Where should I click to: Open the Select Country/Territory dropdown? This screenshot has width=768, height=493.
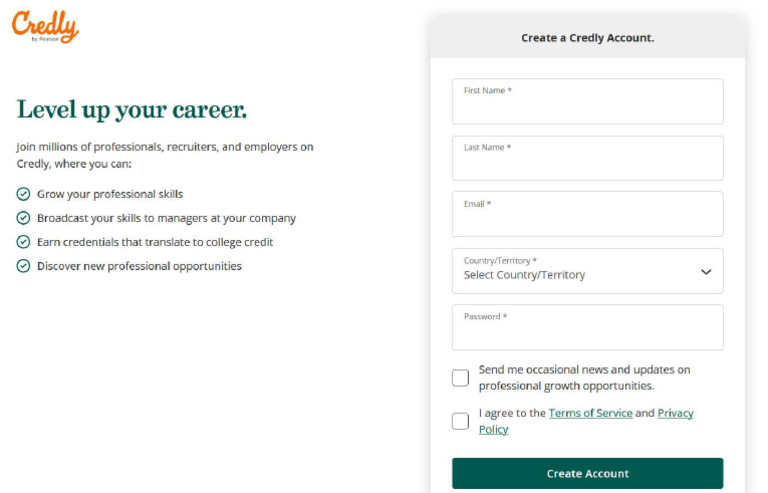click(587, 271)
